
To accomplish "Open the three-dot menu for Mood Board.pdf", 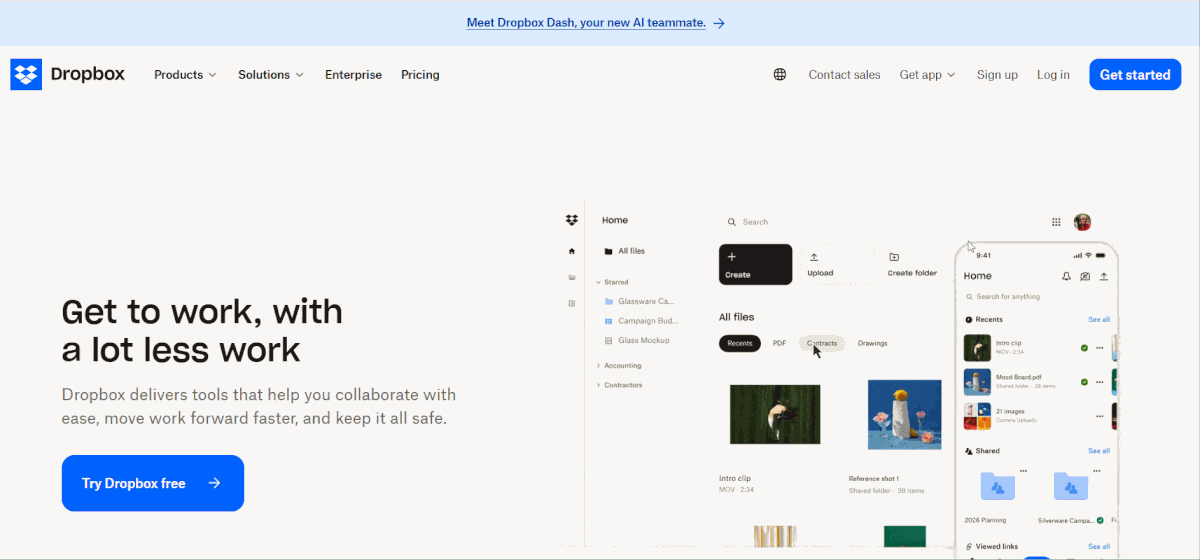I will click(1100, 382).
